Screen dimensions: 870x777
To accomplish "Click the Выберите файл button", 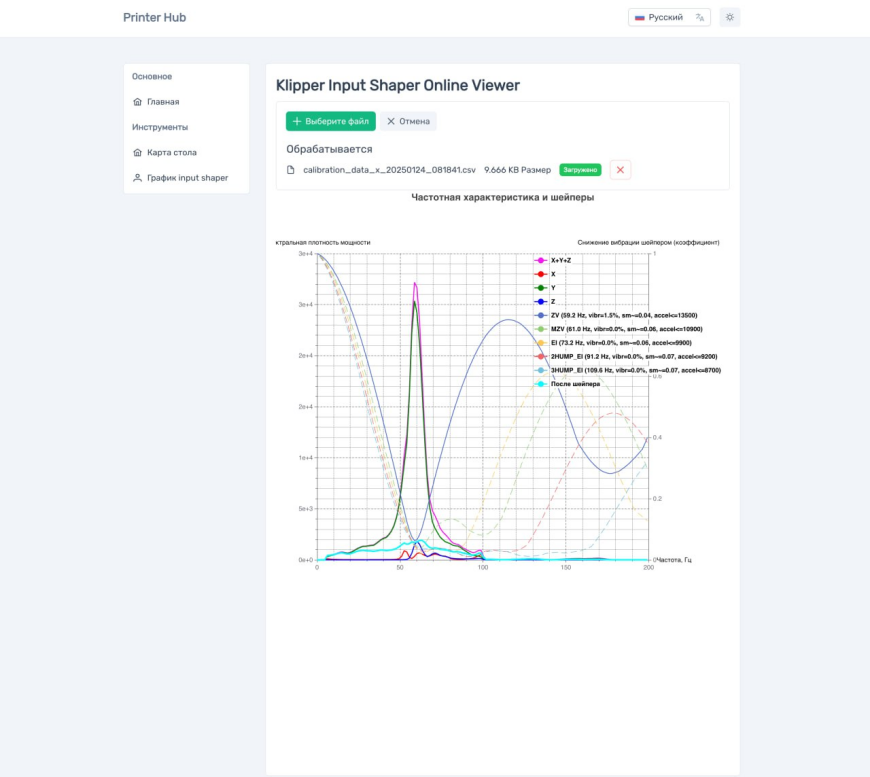I will click(331, 121).
